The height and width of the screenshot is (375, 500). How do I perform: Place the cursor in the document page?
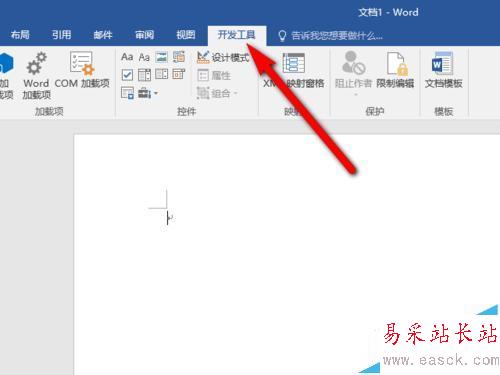pyautogui.click(x=287, y=255)
